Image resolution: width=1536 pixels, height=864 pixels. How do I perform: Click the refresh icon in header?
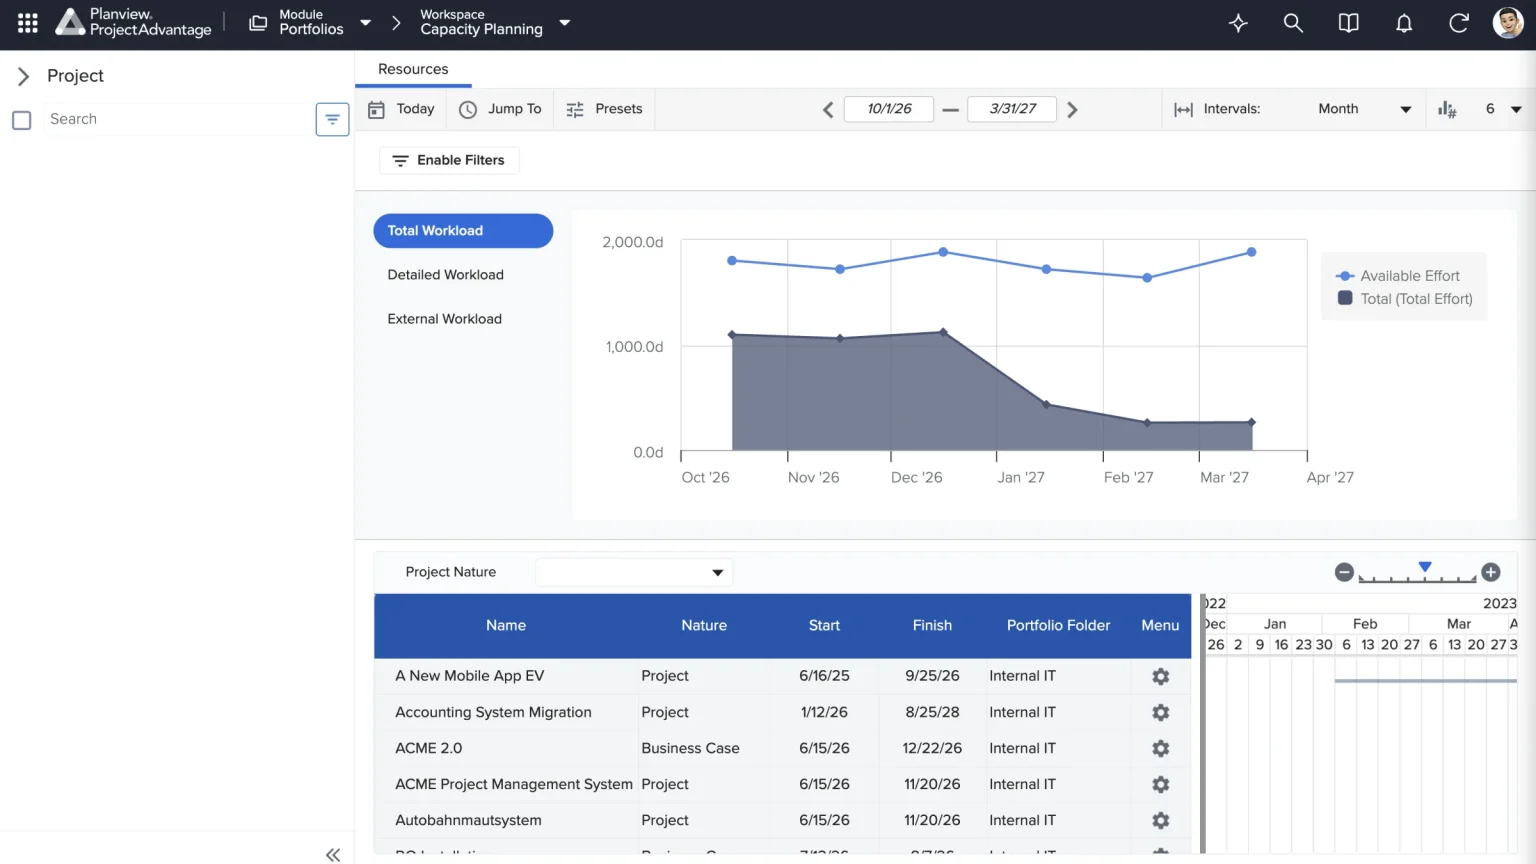coord(1459,23)
